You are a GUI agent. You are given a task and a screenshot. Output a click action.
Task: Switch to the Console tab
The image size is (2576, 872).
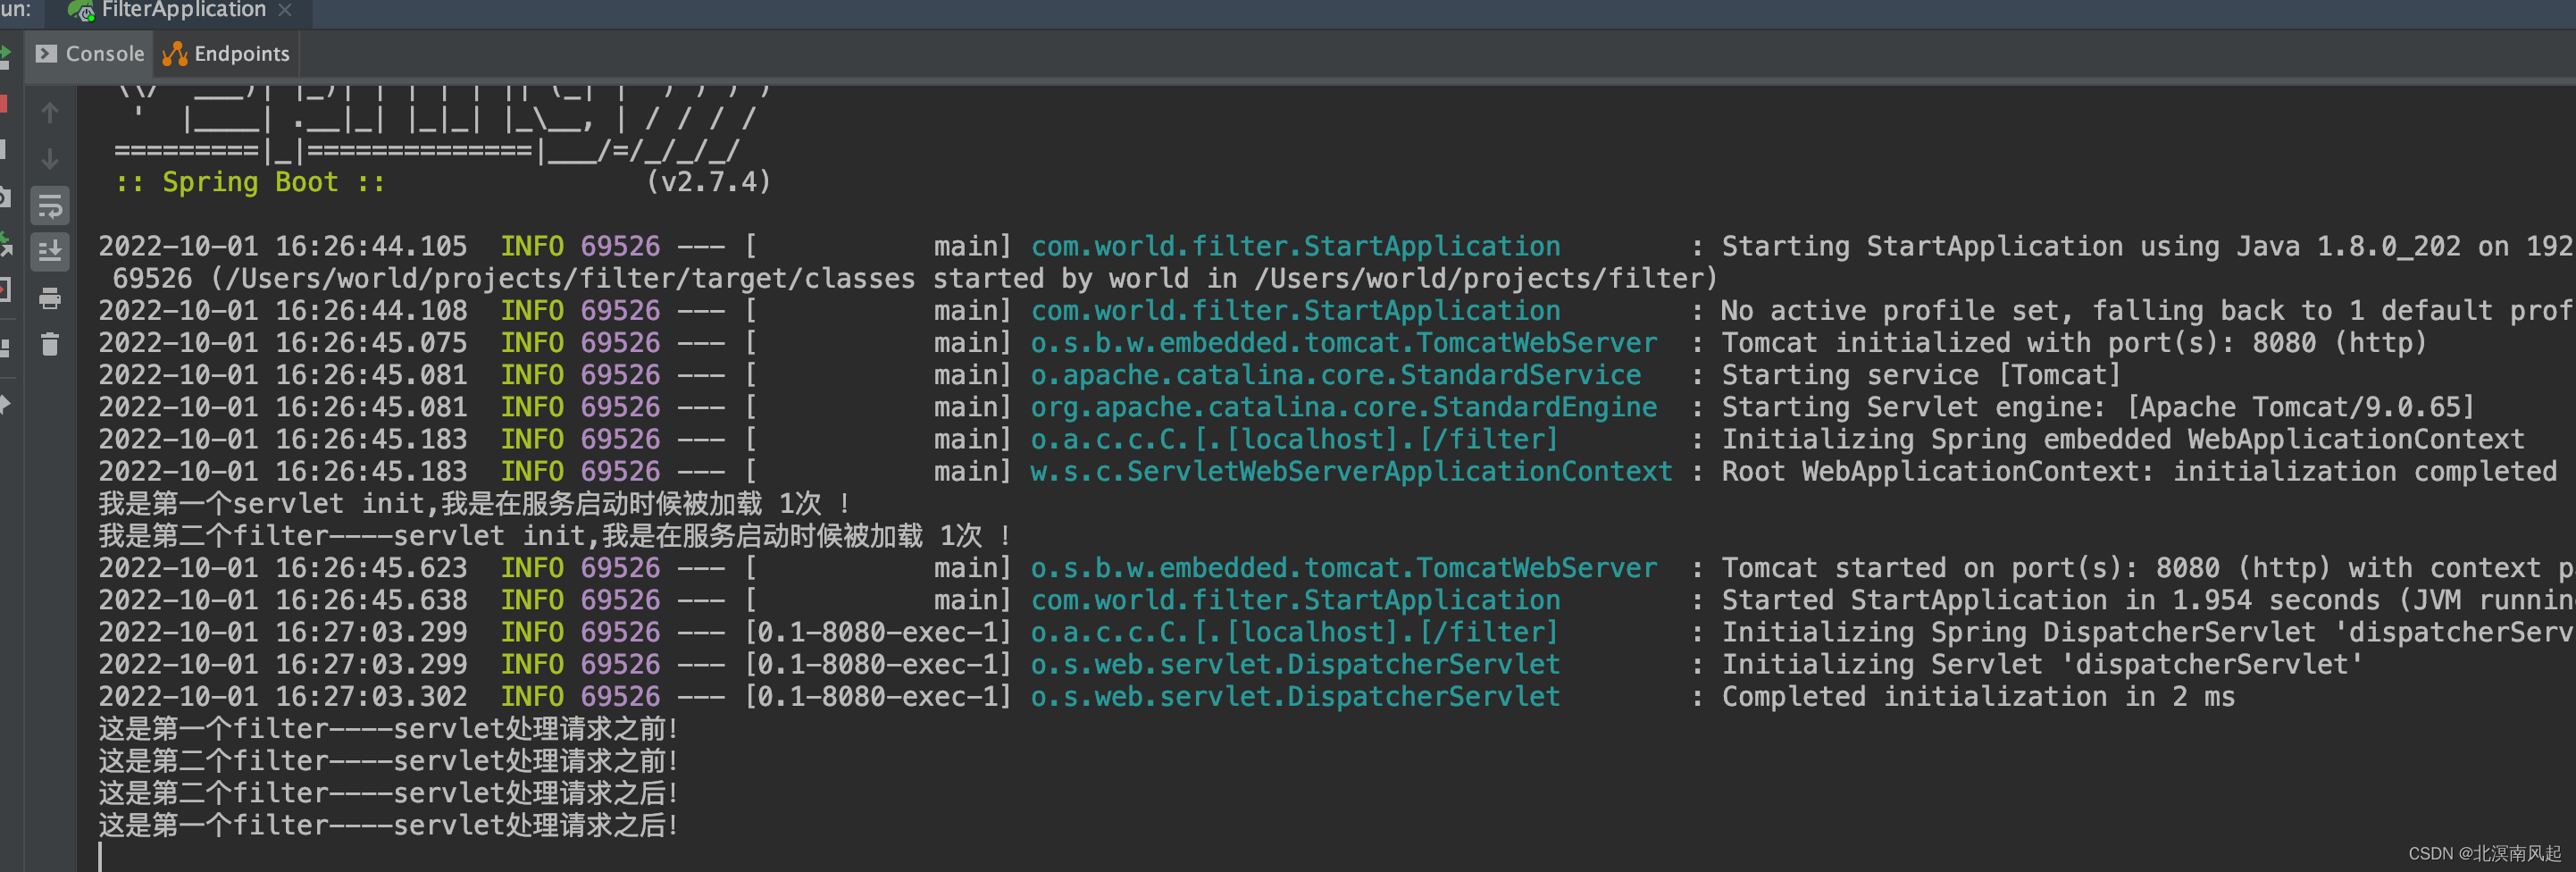[90, 54]
